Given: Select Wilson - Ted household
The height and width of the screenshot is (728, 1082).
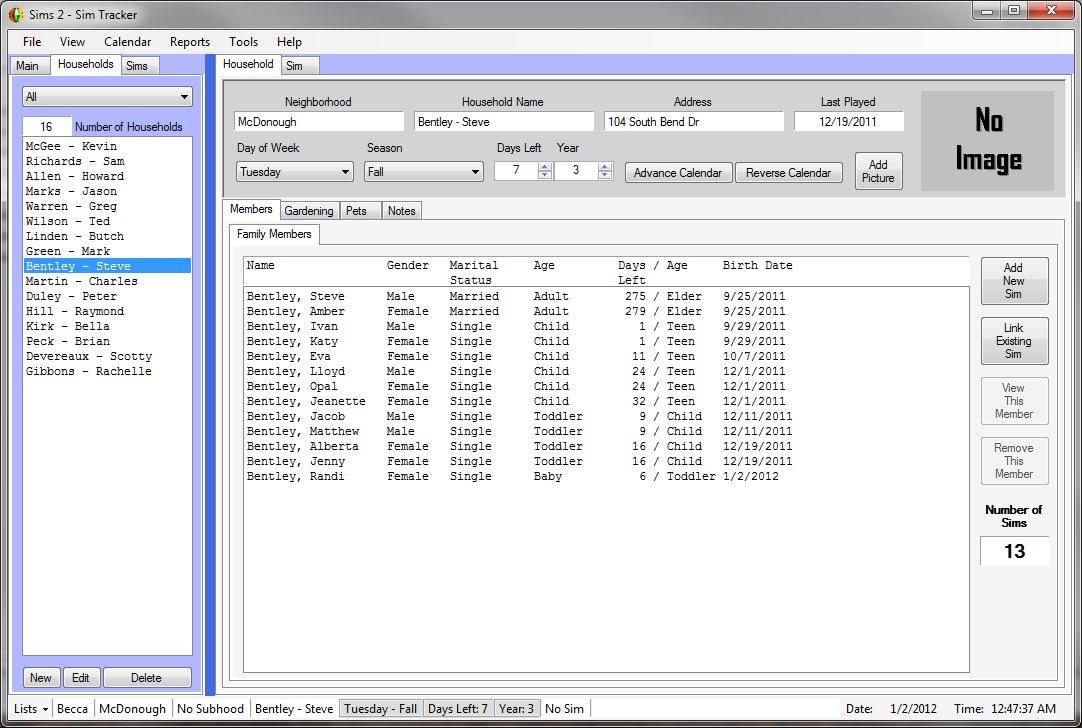Looking at the screenshot, I should pos(107,222).
